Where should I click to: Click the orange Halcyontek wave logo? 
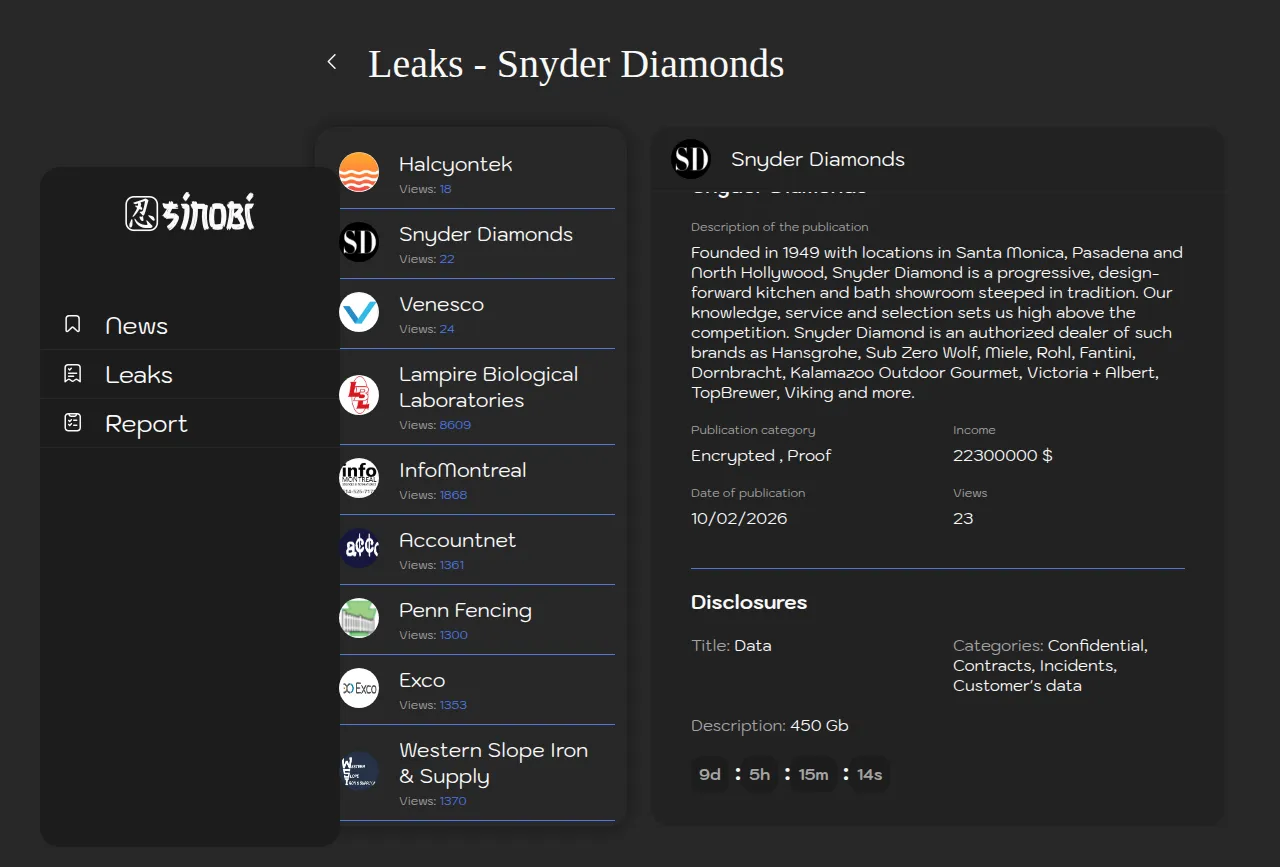point(359,172)
